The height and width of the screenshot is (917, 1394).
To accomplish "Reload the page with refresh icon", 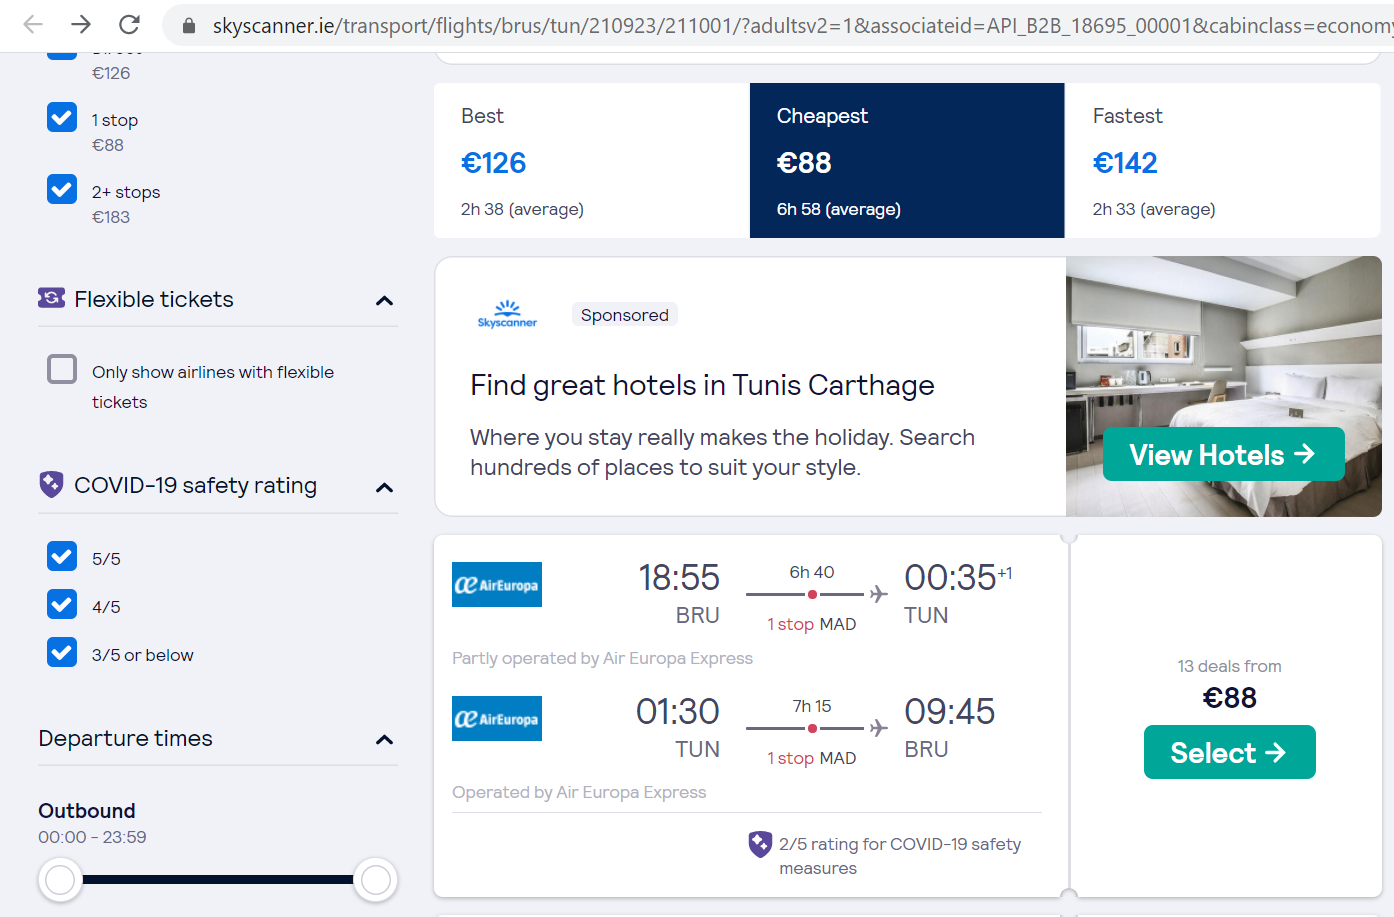I will coord(129,24).
